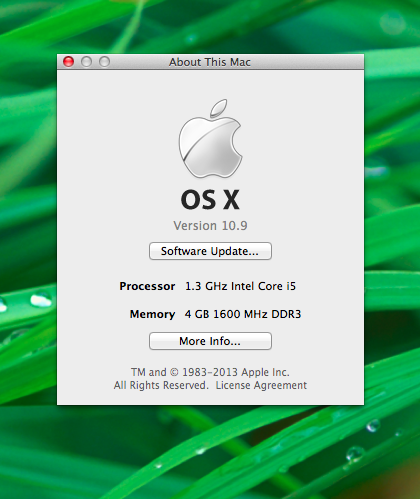The height and width of the screenshot is (499, 420).
Task: Click the minimize button in title bar
Action: click(x=87, y=62)
